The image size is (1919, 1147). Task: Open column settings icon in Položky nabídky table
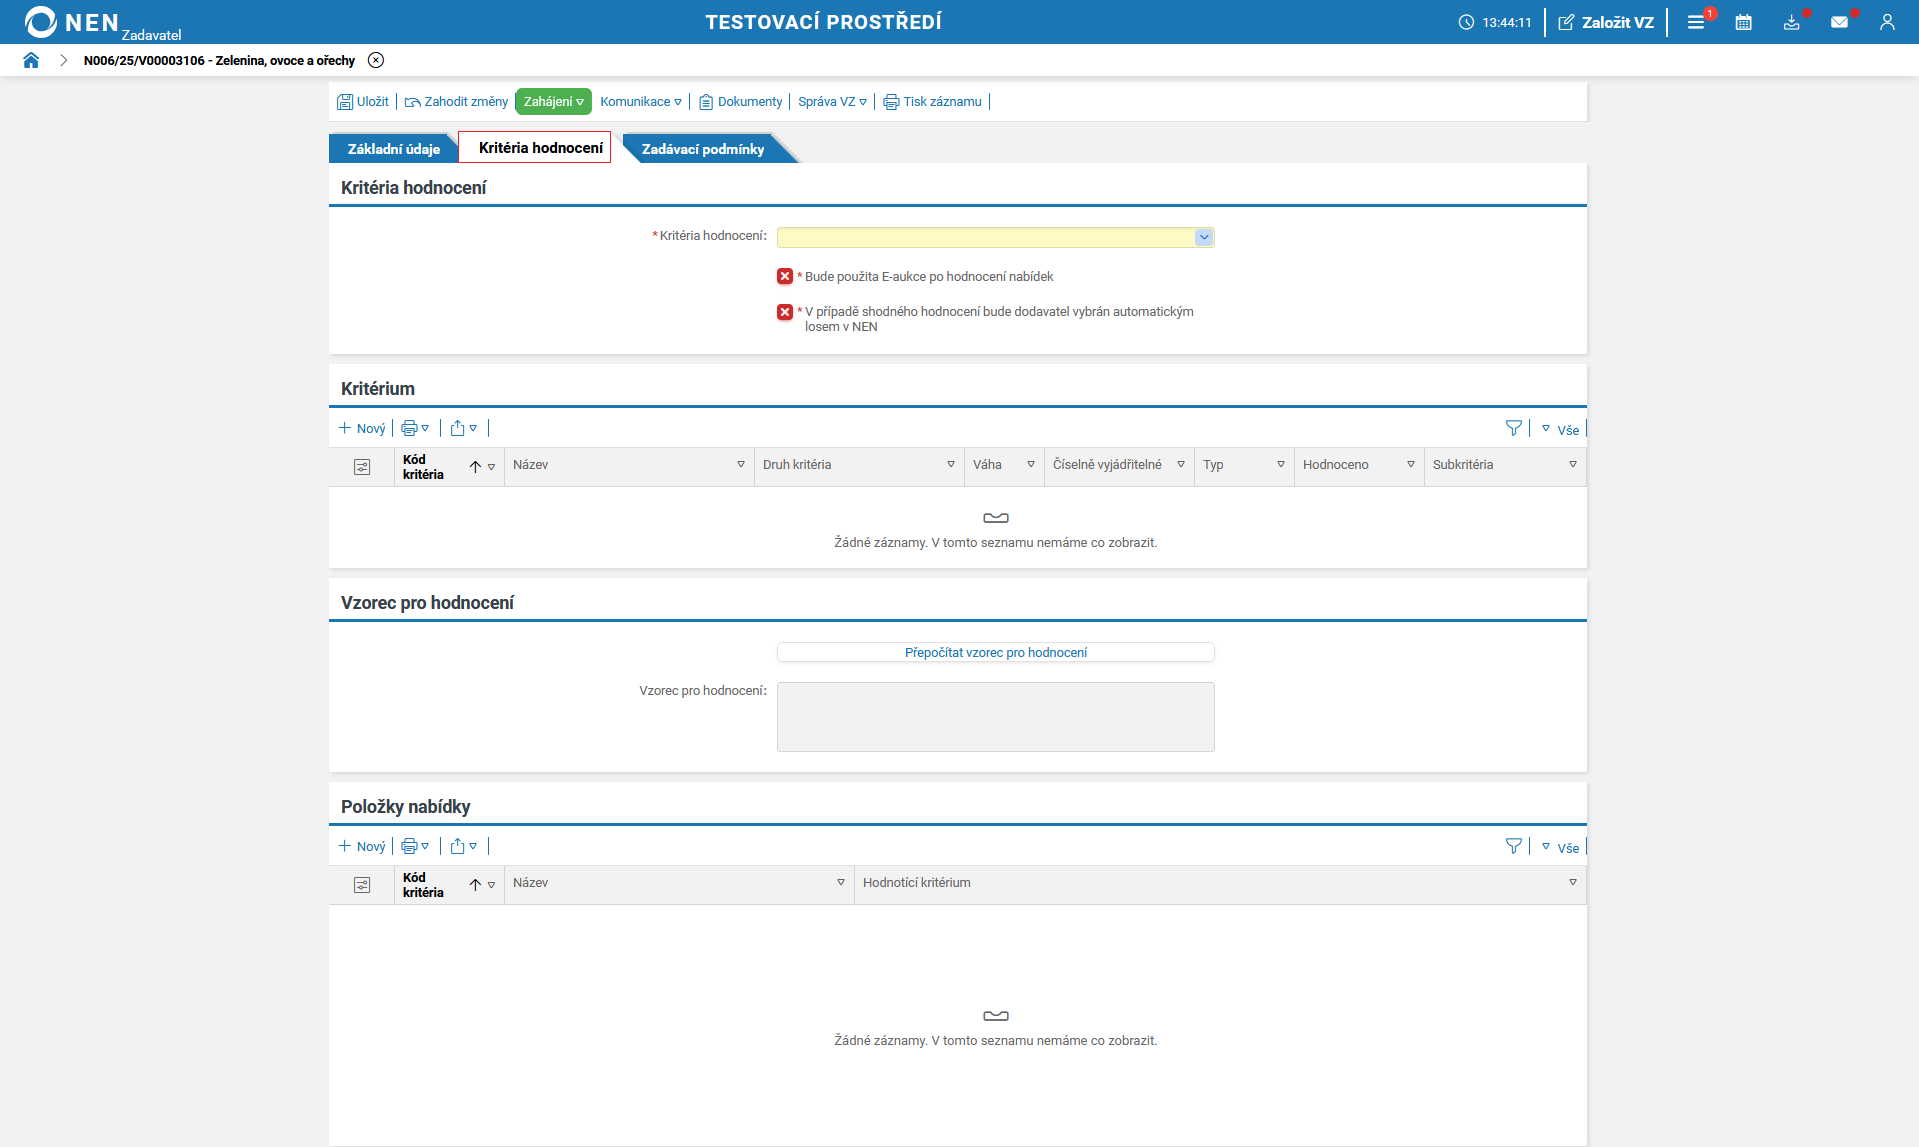[x=362, y=885]
